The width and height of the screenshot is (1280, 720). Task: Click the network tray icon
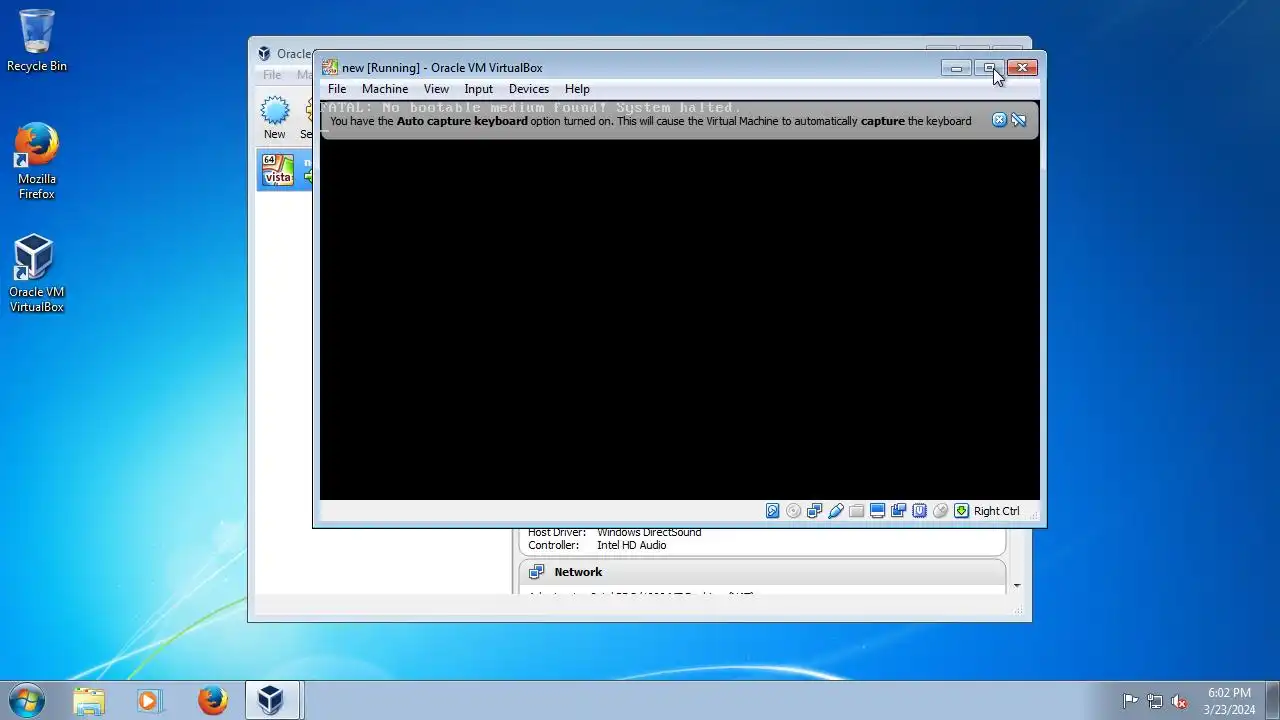pyautogui.click(x=1155, y=701)
